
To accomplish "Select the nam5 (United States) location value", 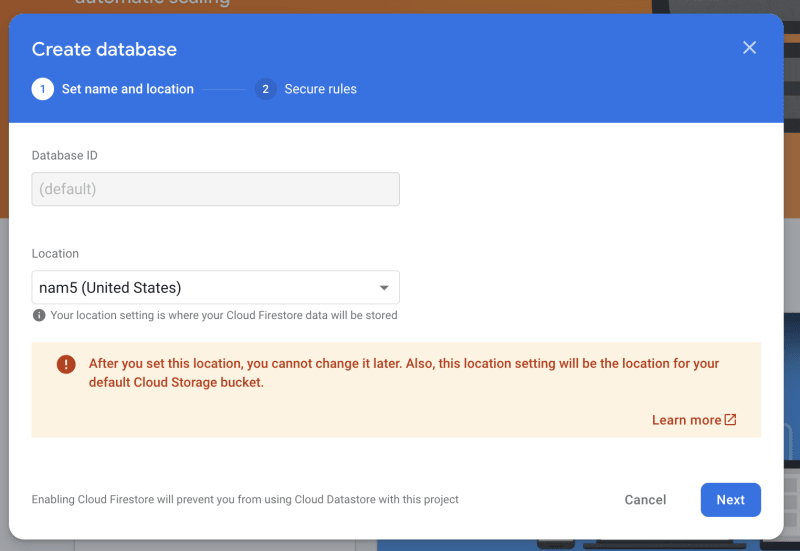I will click(110, 288).
